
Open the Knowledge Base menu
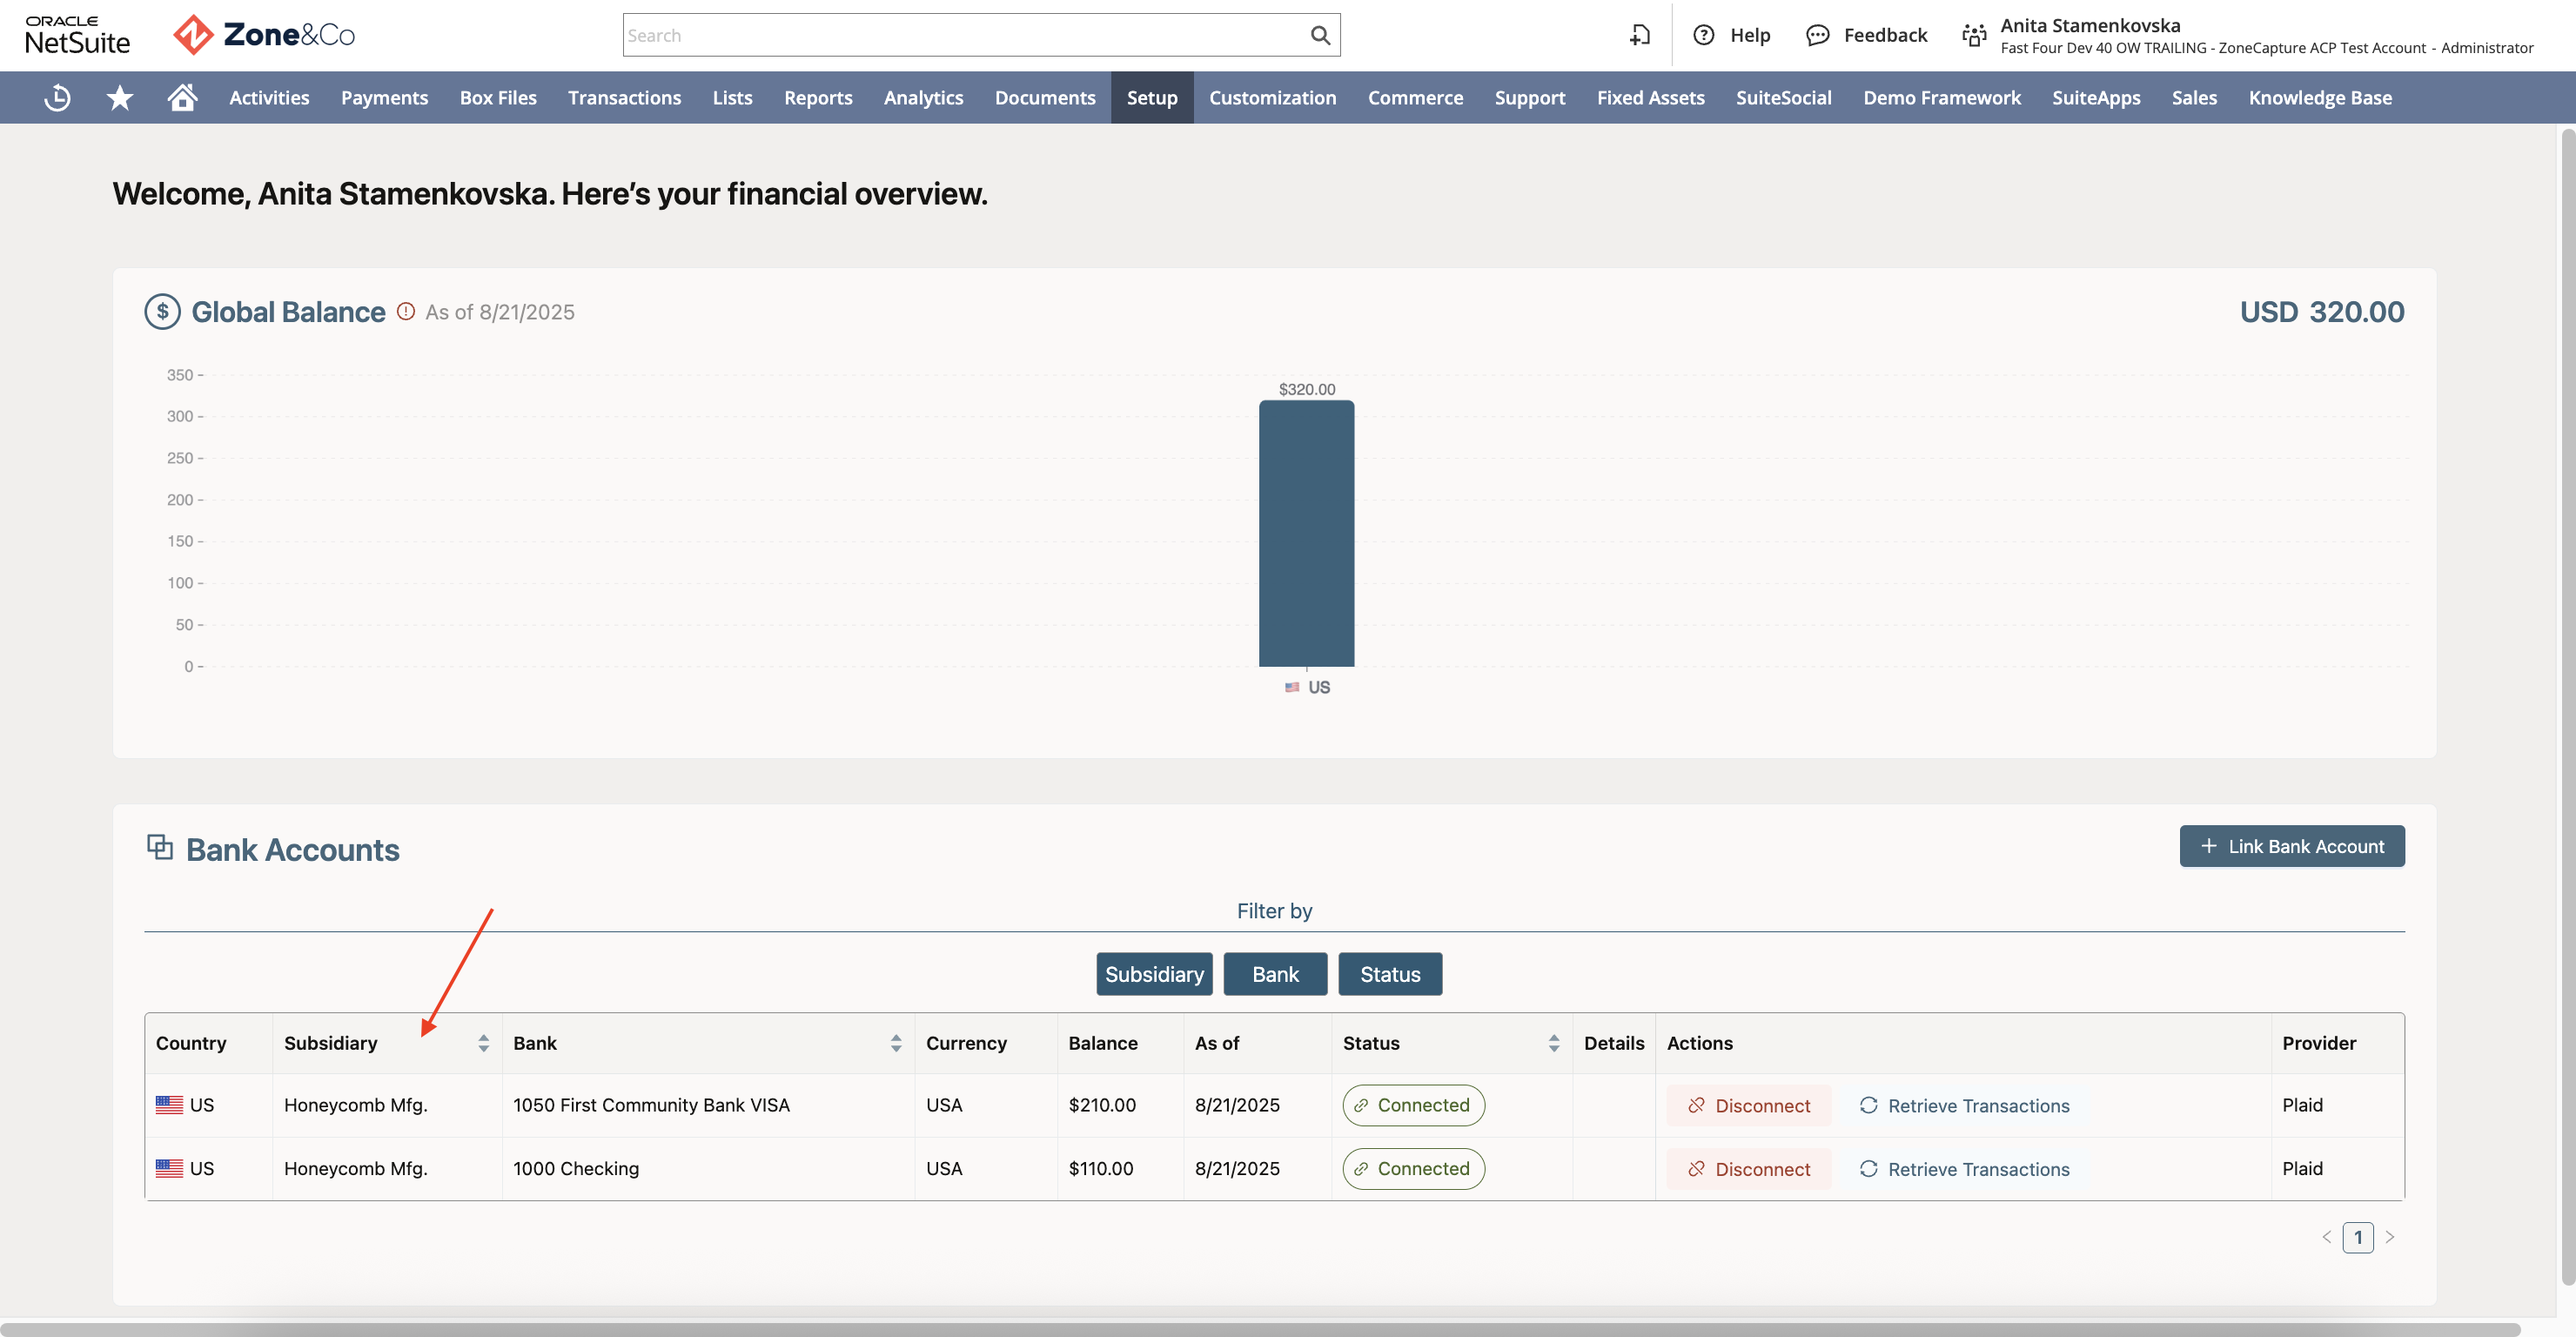point(2320,97)
